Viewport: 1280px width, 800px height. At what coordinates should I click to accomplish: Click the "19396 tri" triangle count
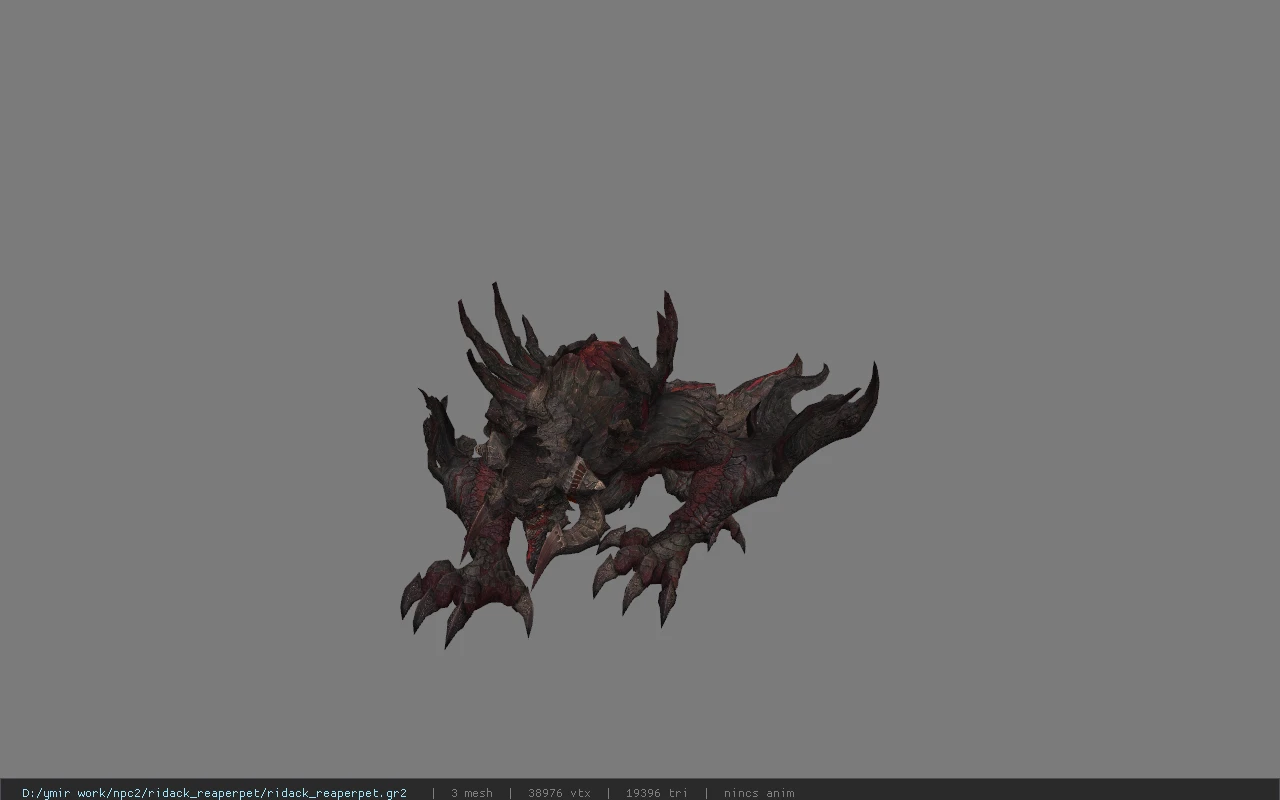click(x=657, y=793)
